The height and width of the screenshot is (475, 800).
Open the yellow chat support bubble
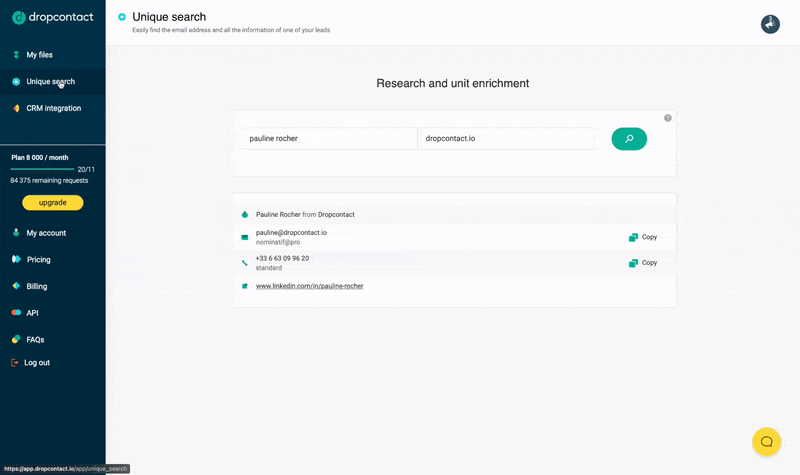coord(766,442)
